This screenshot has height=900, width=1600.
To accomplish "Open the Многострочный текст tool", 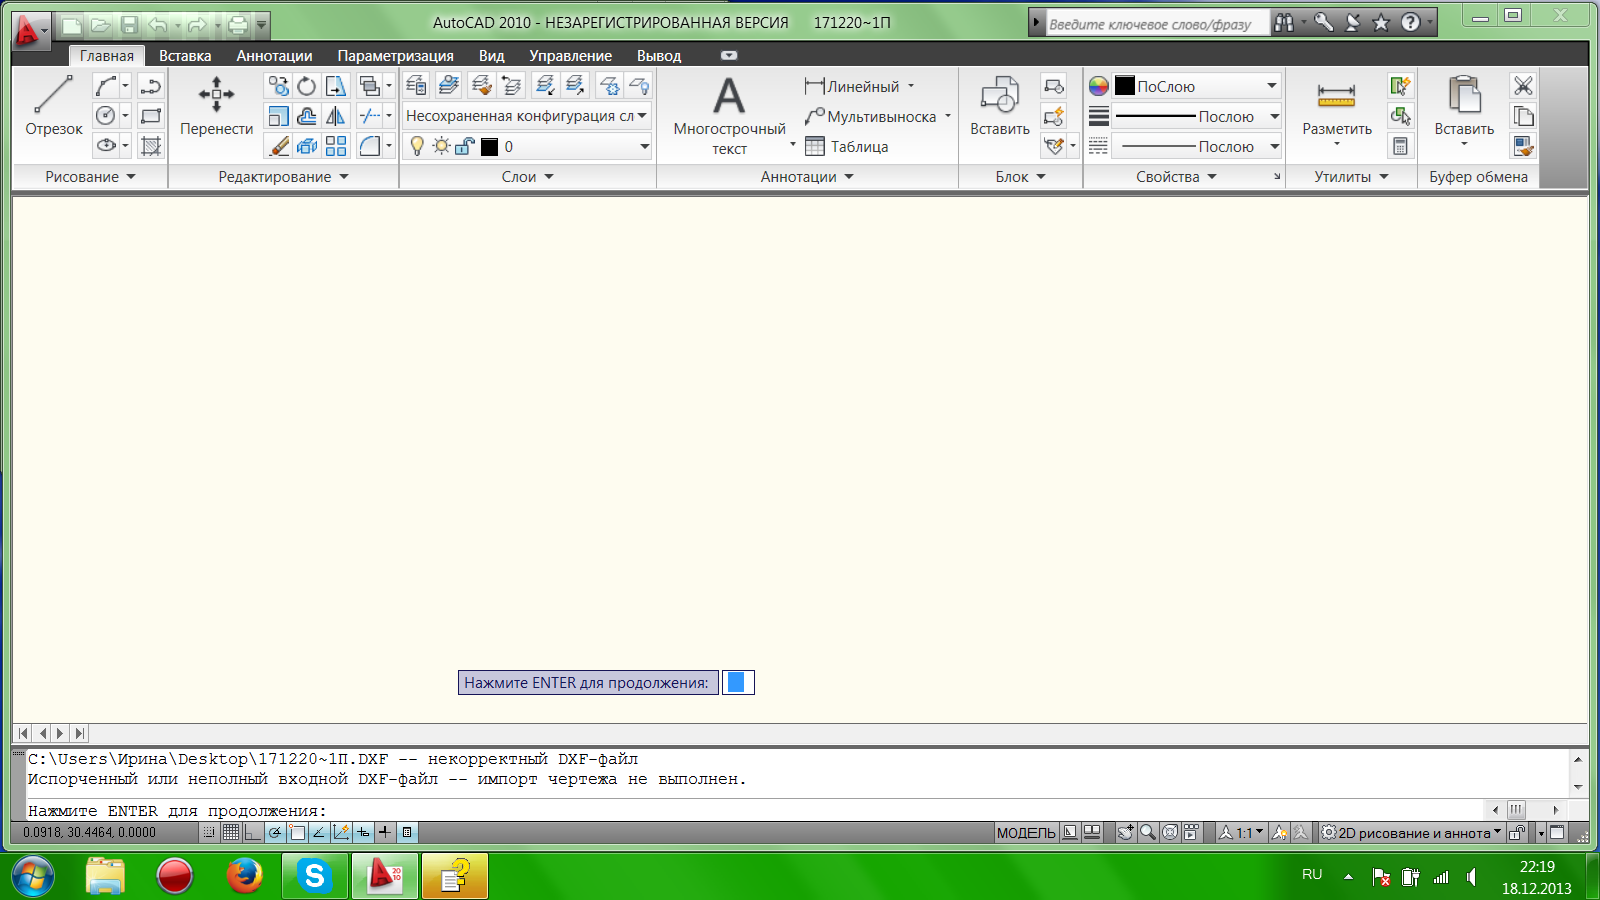I will (x=729, y=115).
